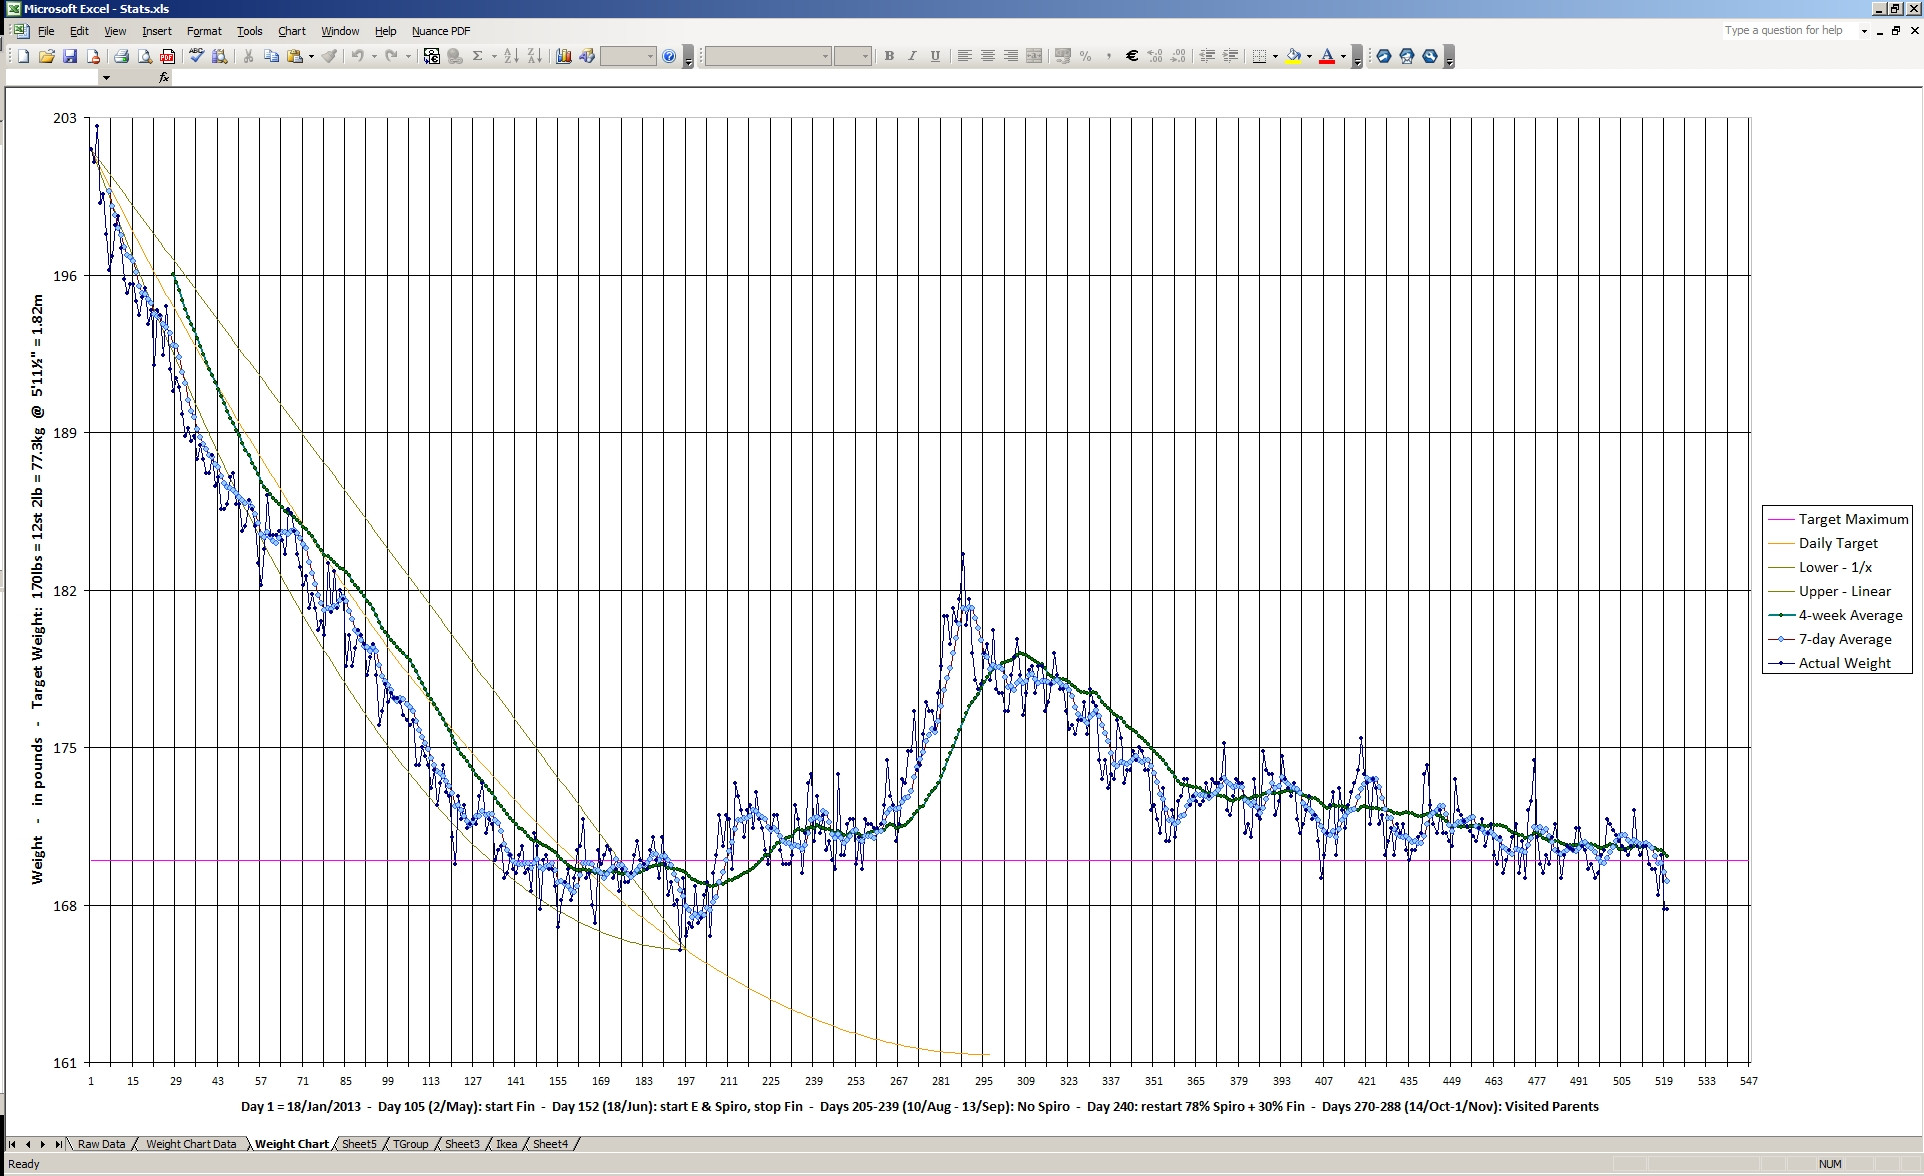Increase decimal places
Viewport: 1924px width, 1176px height.
[1155, 56]
